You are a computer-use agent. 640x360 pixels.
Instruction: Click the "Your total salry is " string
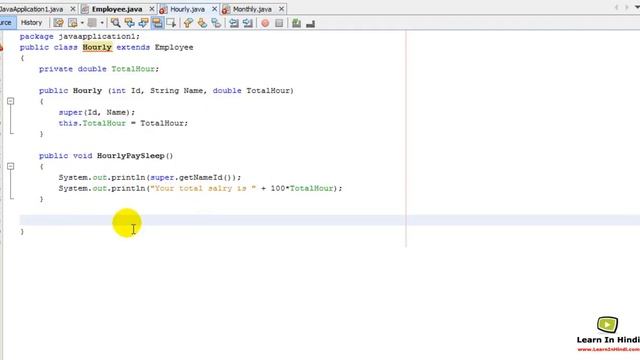click(x=204, y=189)
